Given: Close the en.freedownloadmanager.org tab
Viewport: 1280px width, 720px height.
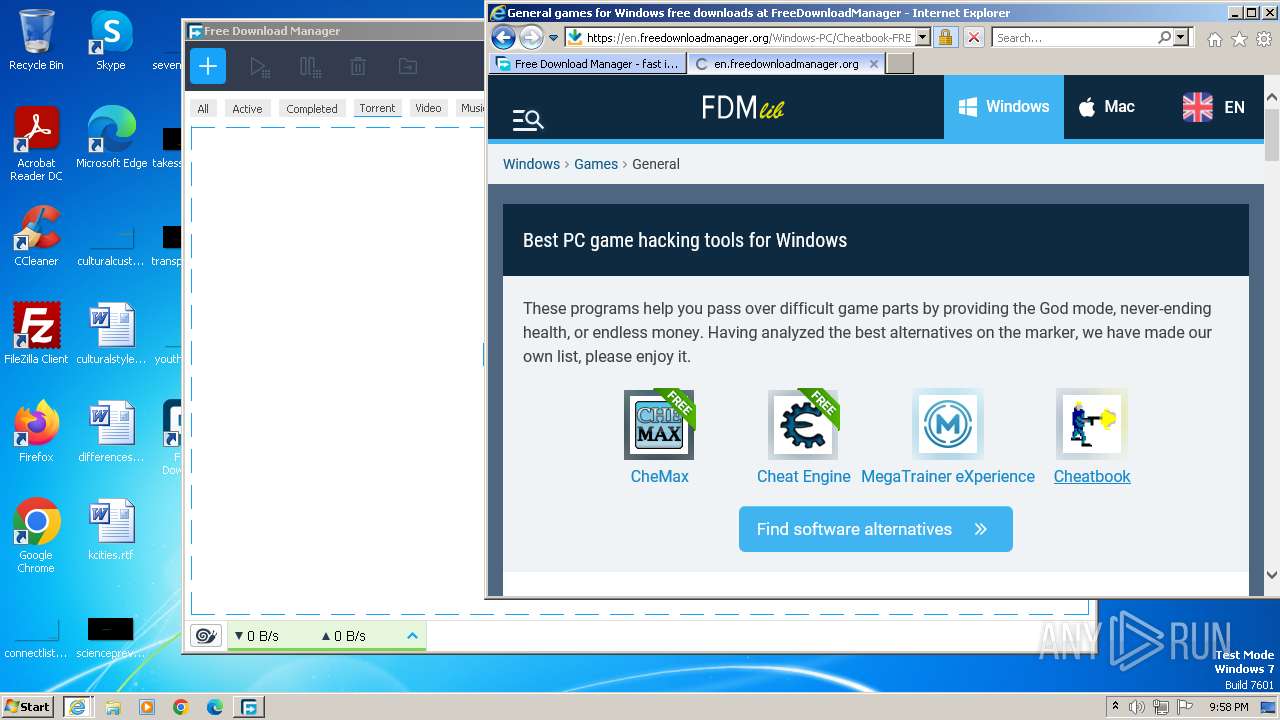Looking at the screenshot, I should tap(873, 63).
